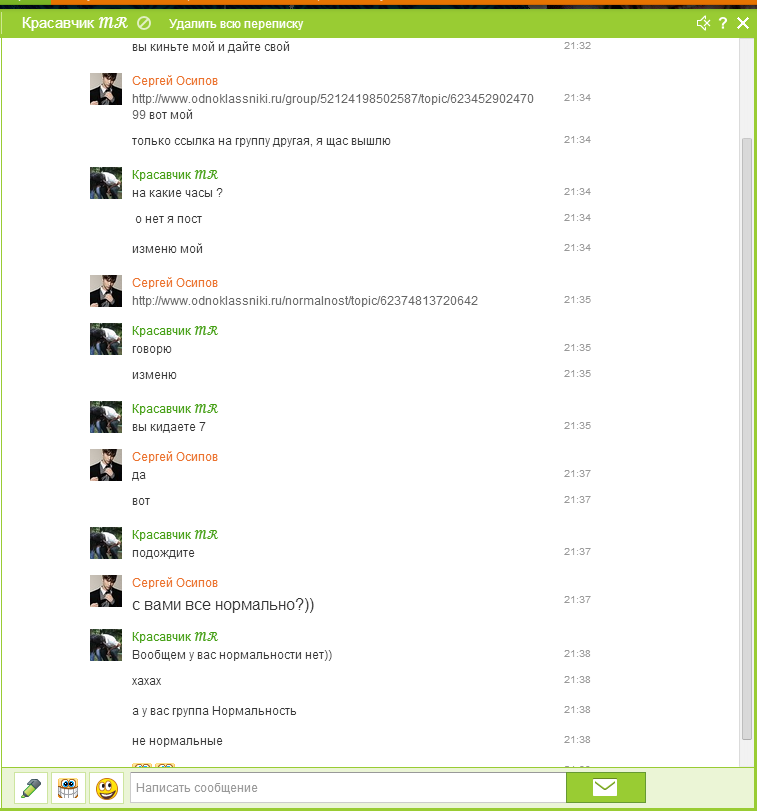This screenshot has width=757, height=811.
Task: Open the toothy grin sticker picker
Action: tap(68, 788)
